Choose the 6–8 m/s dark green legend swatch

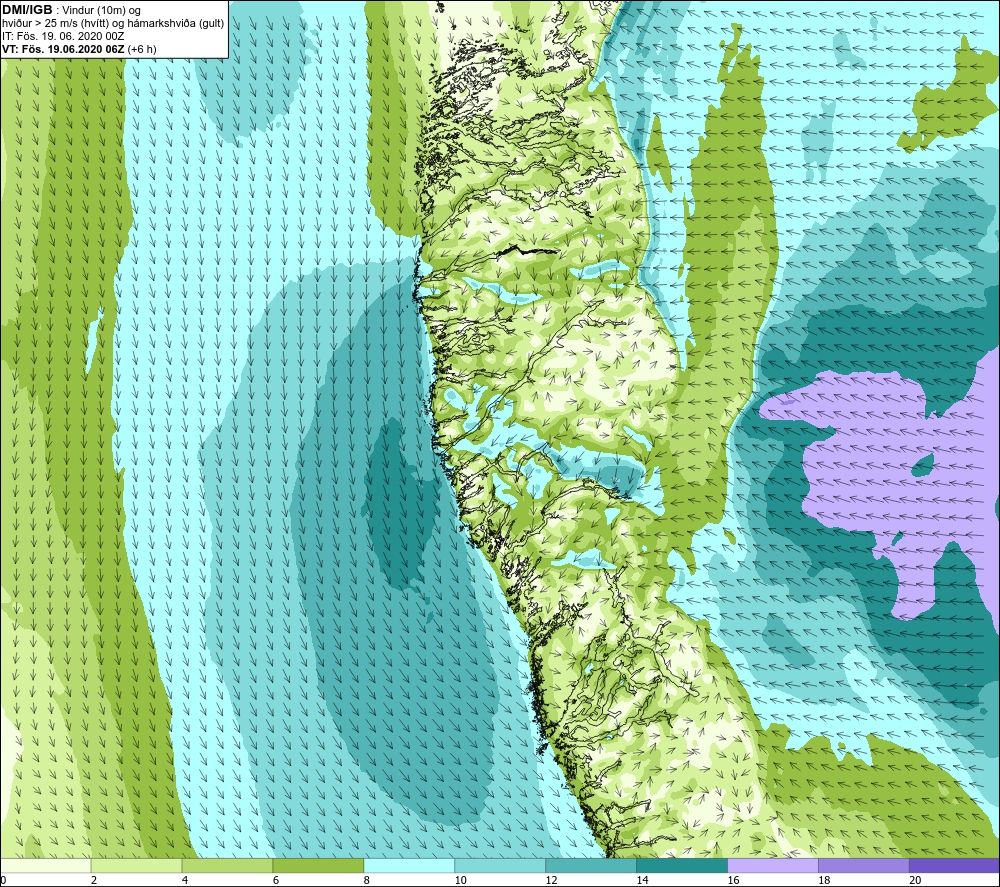(x=318, y=865)
